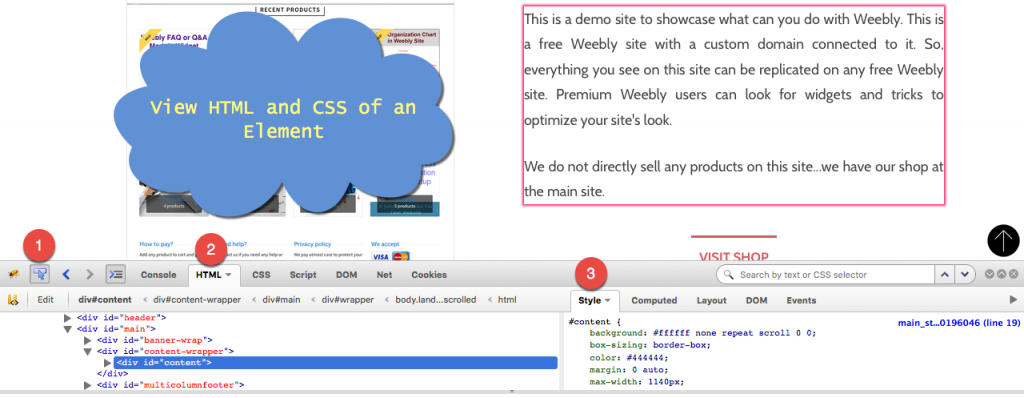Select the div id="header" tree row
Image resolution: width=1024 pixels, height=398 pixels.
(x=122, y=318)
